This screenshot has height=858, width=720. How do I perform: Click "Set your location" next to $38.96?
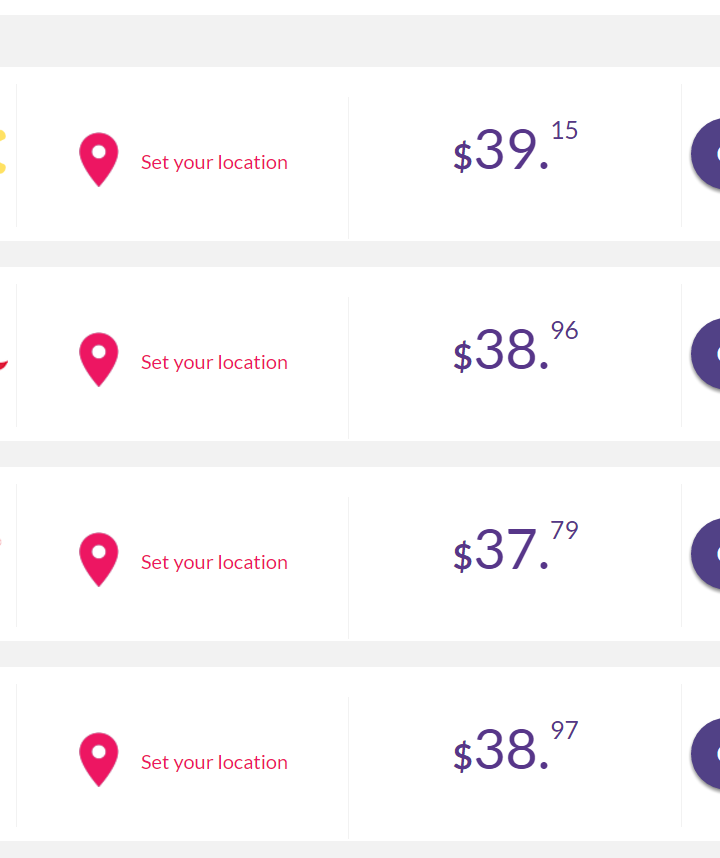click(214, 362)
